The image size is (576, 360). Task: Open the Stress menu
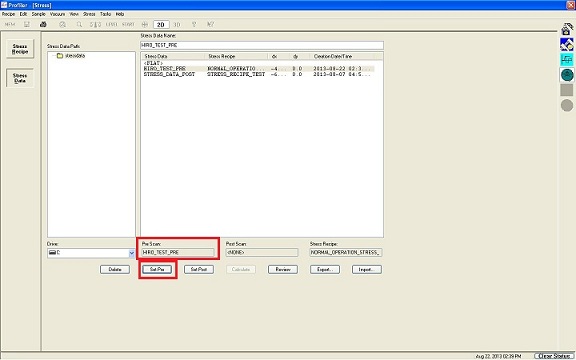[x=89, y=14]
